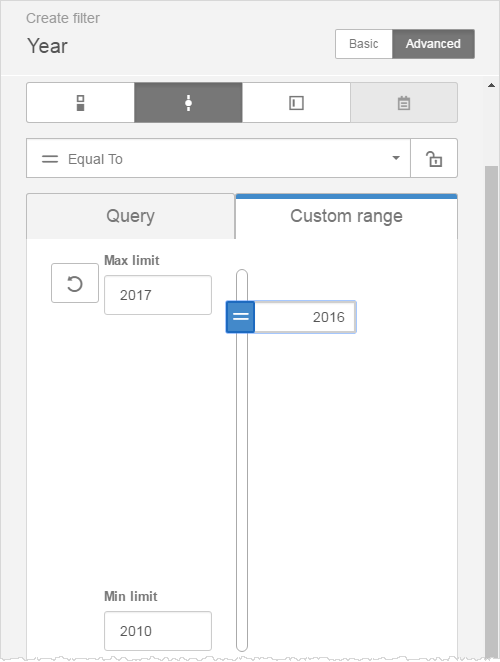Switch to the Query tab
The width and height of the screenshot is (500, 662).
coord(130,216)
